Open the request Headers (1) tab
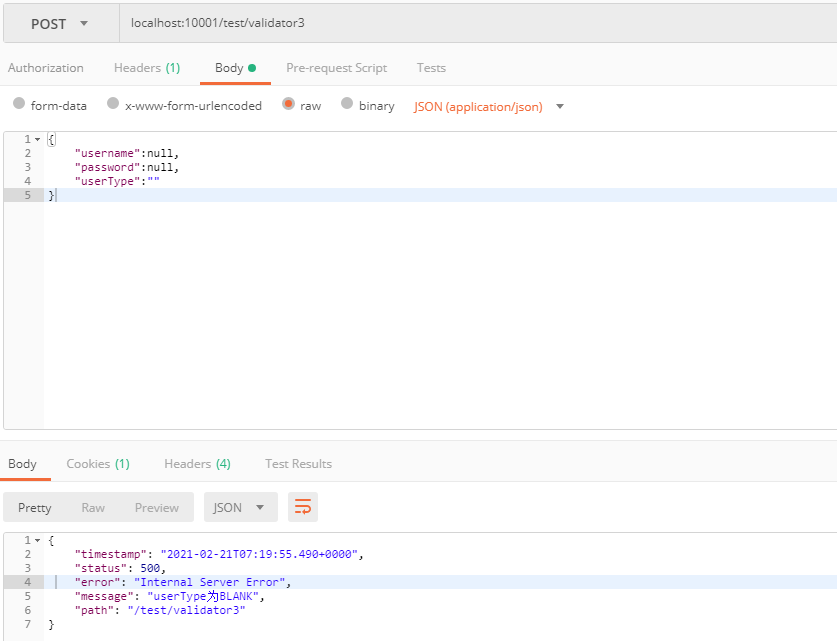The height and width of the screenshot is (641, 837). pos(147,68)
